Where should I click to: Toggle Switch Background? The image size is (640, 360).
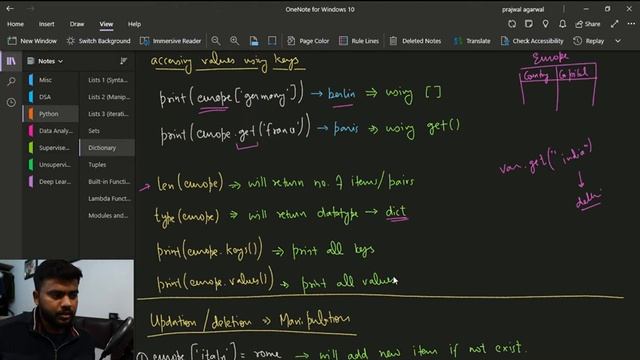click(98, 41)
